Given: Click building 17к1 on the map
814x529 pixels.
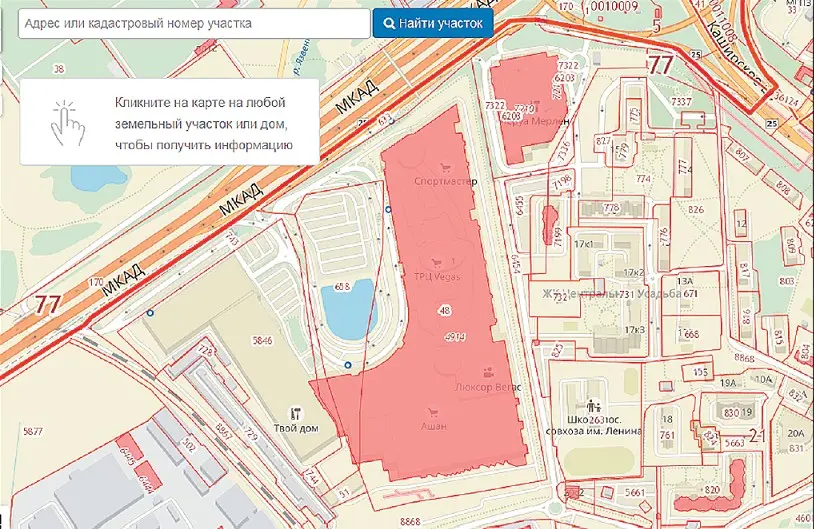Looking at the screenshot, I should pos(584,243).
